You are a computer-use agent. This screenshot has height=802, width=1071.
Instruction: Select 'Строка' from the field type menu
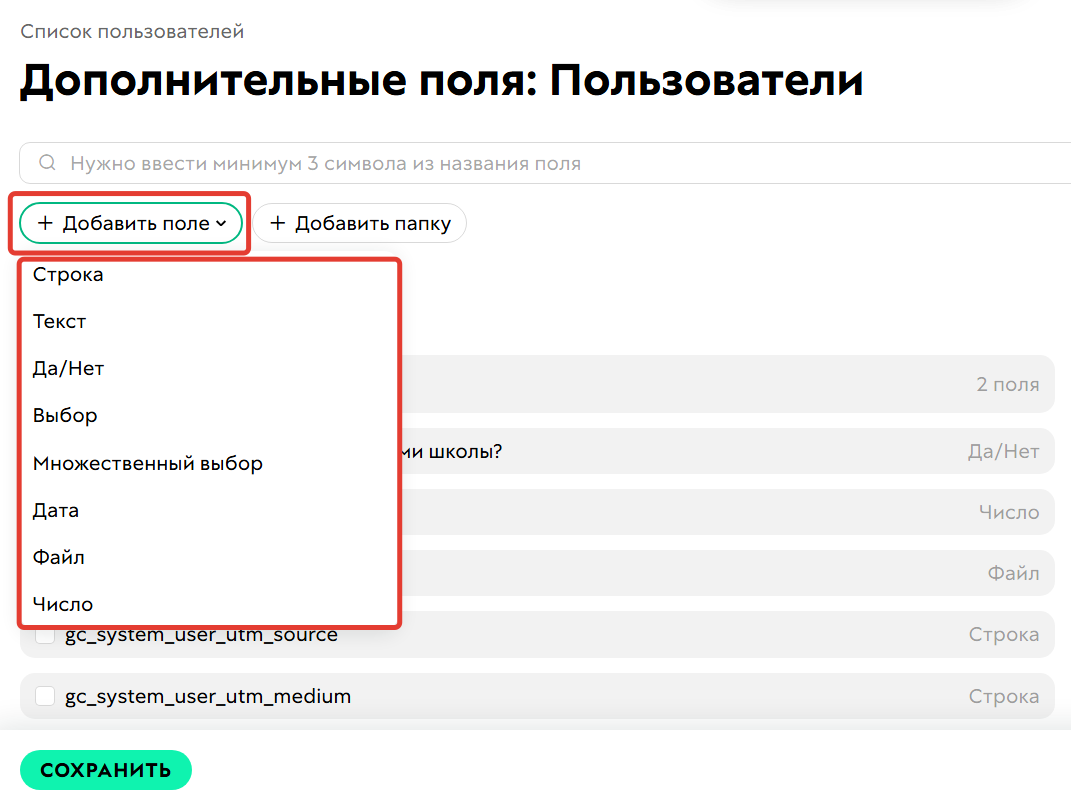click(68, 275)
